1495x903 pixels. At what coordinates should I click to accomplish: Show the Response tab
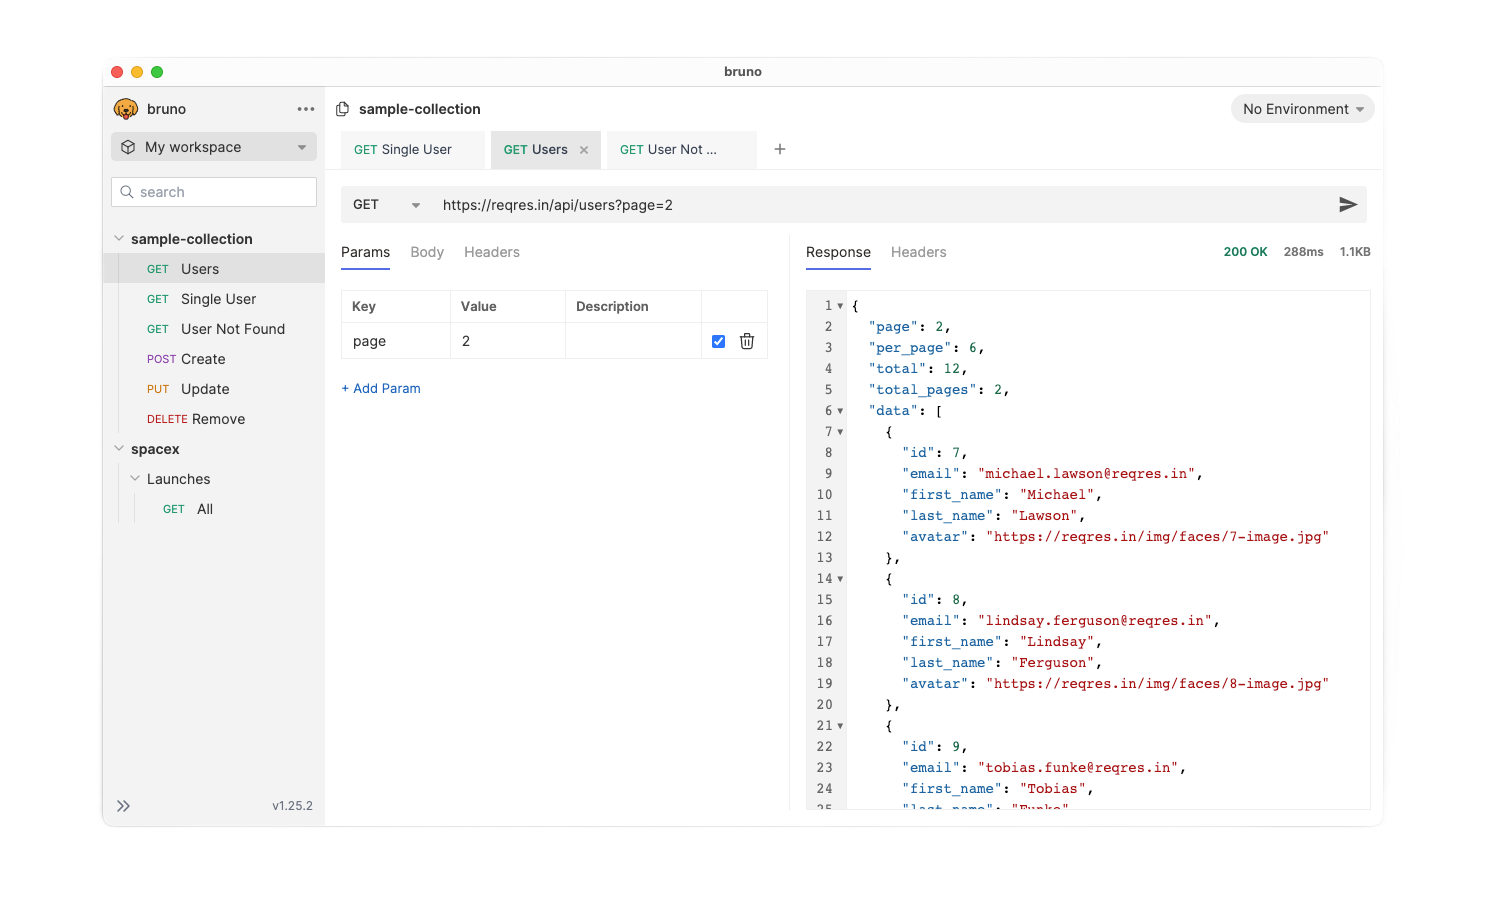pos(838,252)
